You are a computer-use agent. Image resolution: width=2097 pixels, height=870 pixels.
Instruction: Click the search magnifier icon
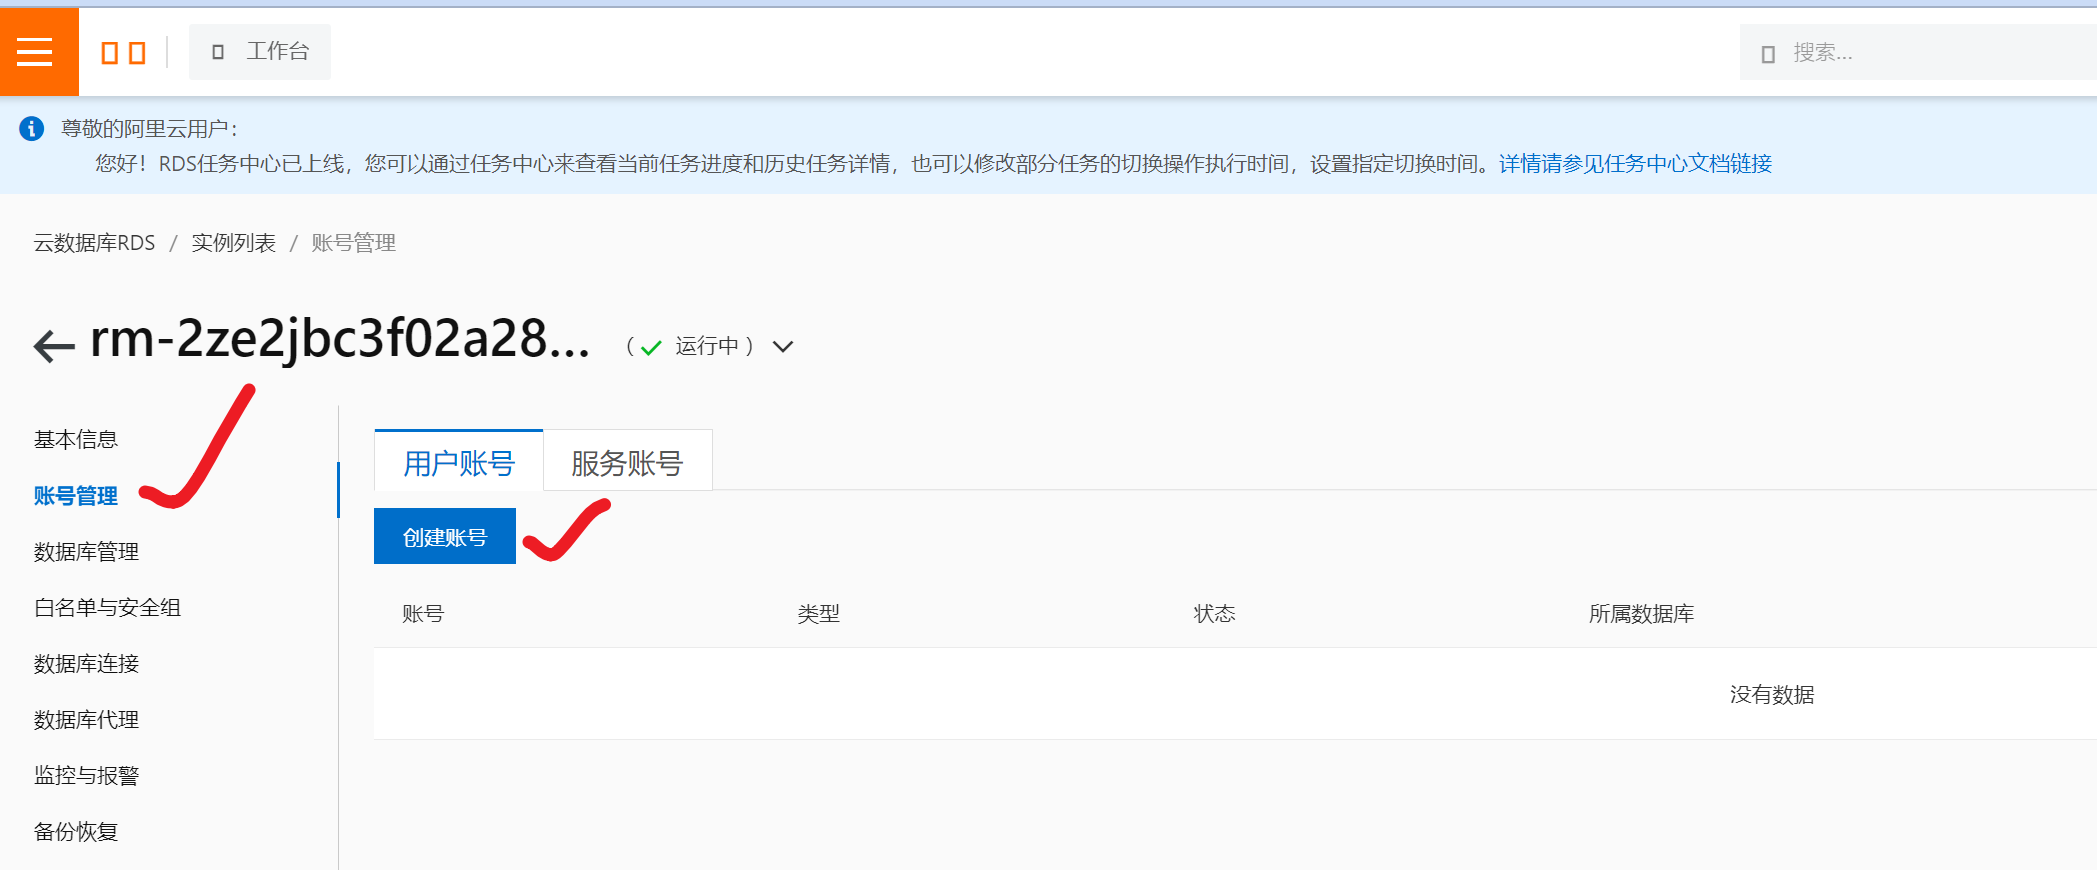pyautogui.click(x=1768, y=53)
